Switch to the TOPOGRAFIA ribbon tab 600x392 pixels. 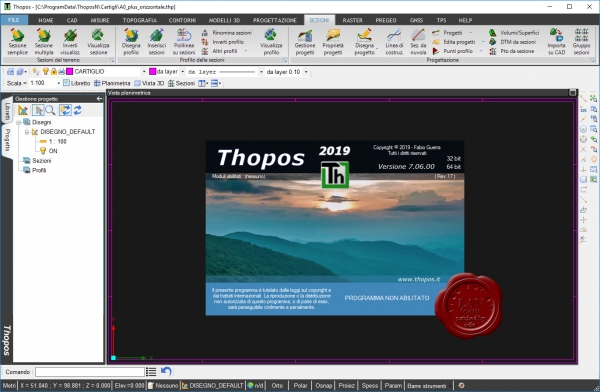pos(140,20)
